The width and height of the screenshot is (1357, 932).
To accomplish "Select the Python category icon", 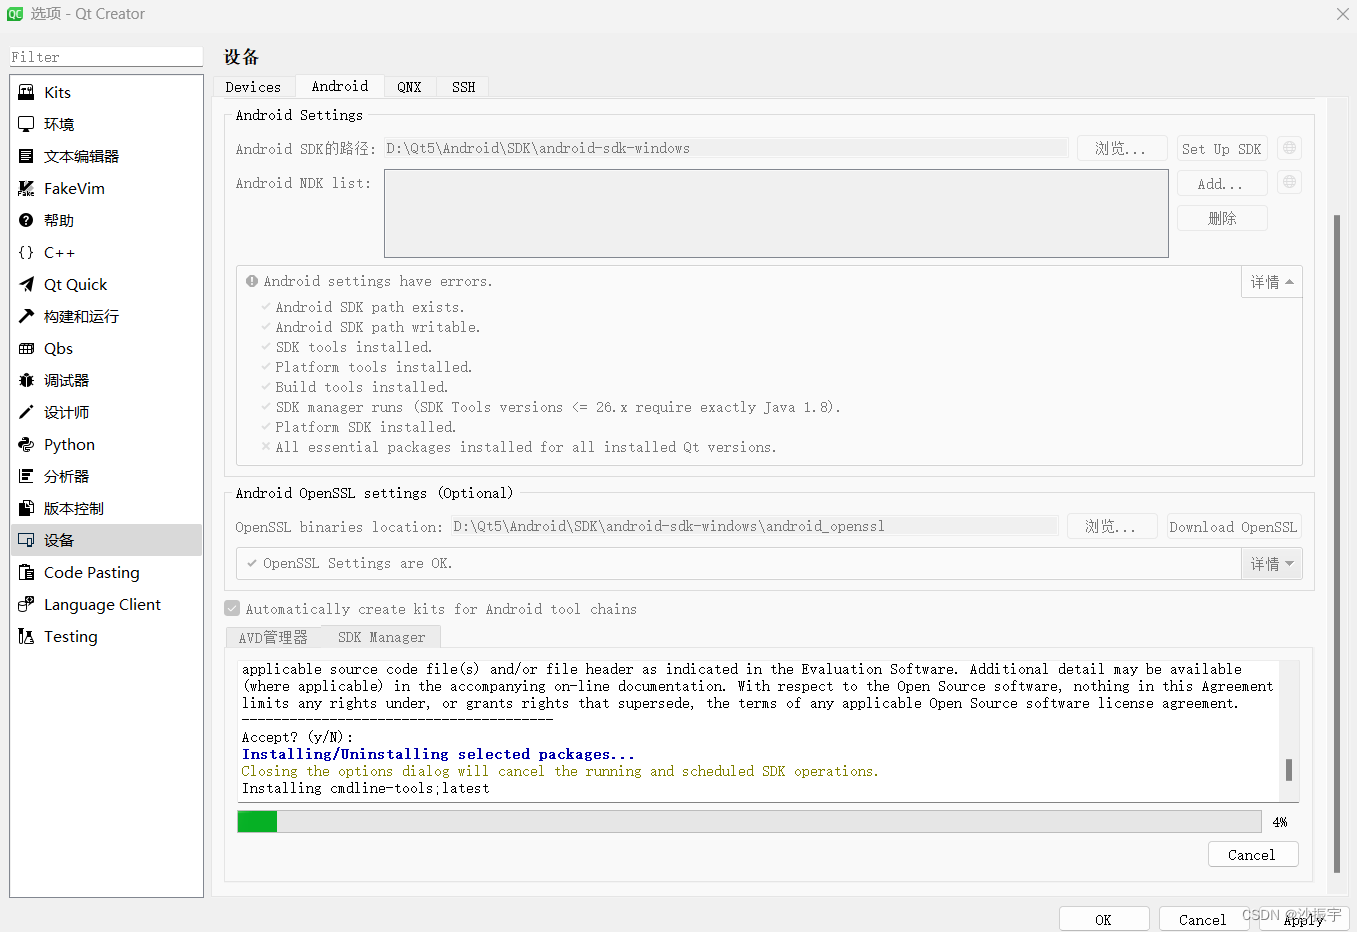I will (x=26, y=444).
